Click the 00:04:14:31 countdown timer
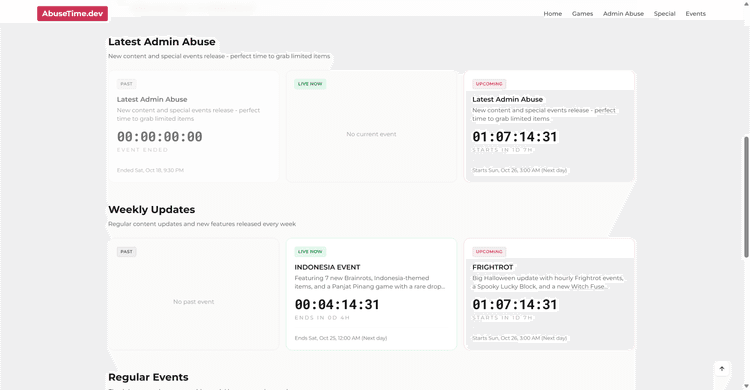The image size is (750, 390). 337,305
